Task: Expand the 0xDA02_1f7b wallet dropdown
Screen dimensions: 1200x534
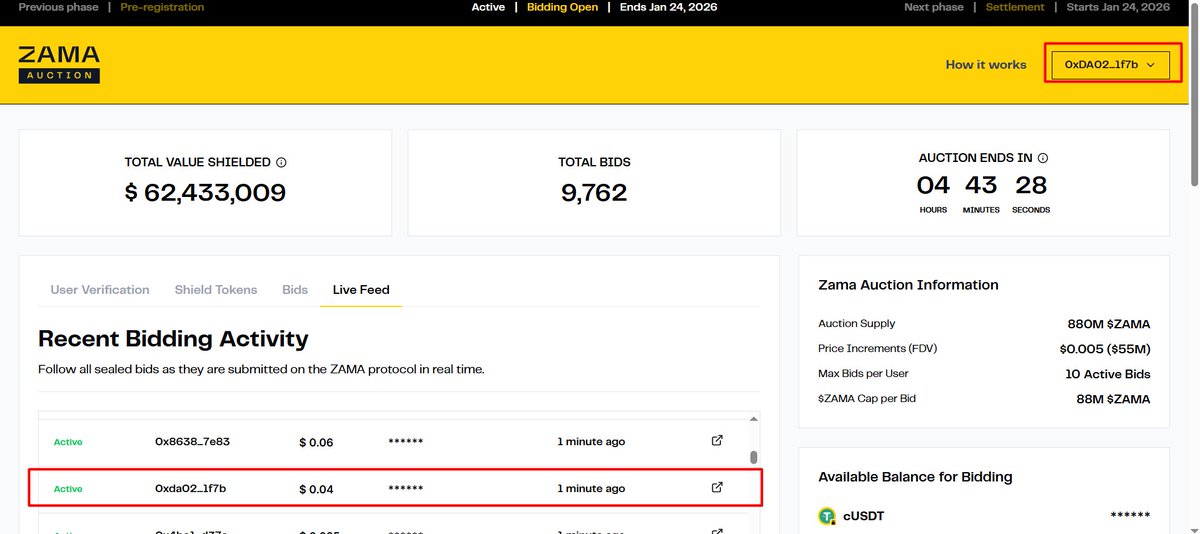Action: 1110,64
